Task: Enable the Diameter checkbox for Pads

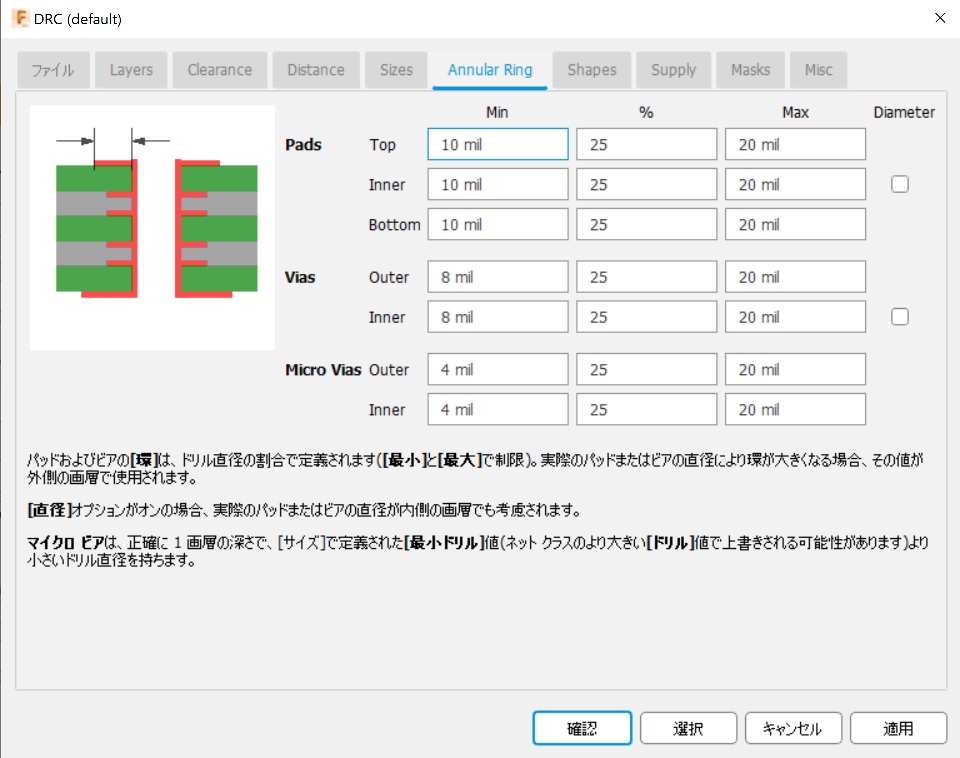Action: tap(899, 184)
